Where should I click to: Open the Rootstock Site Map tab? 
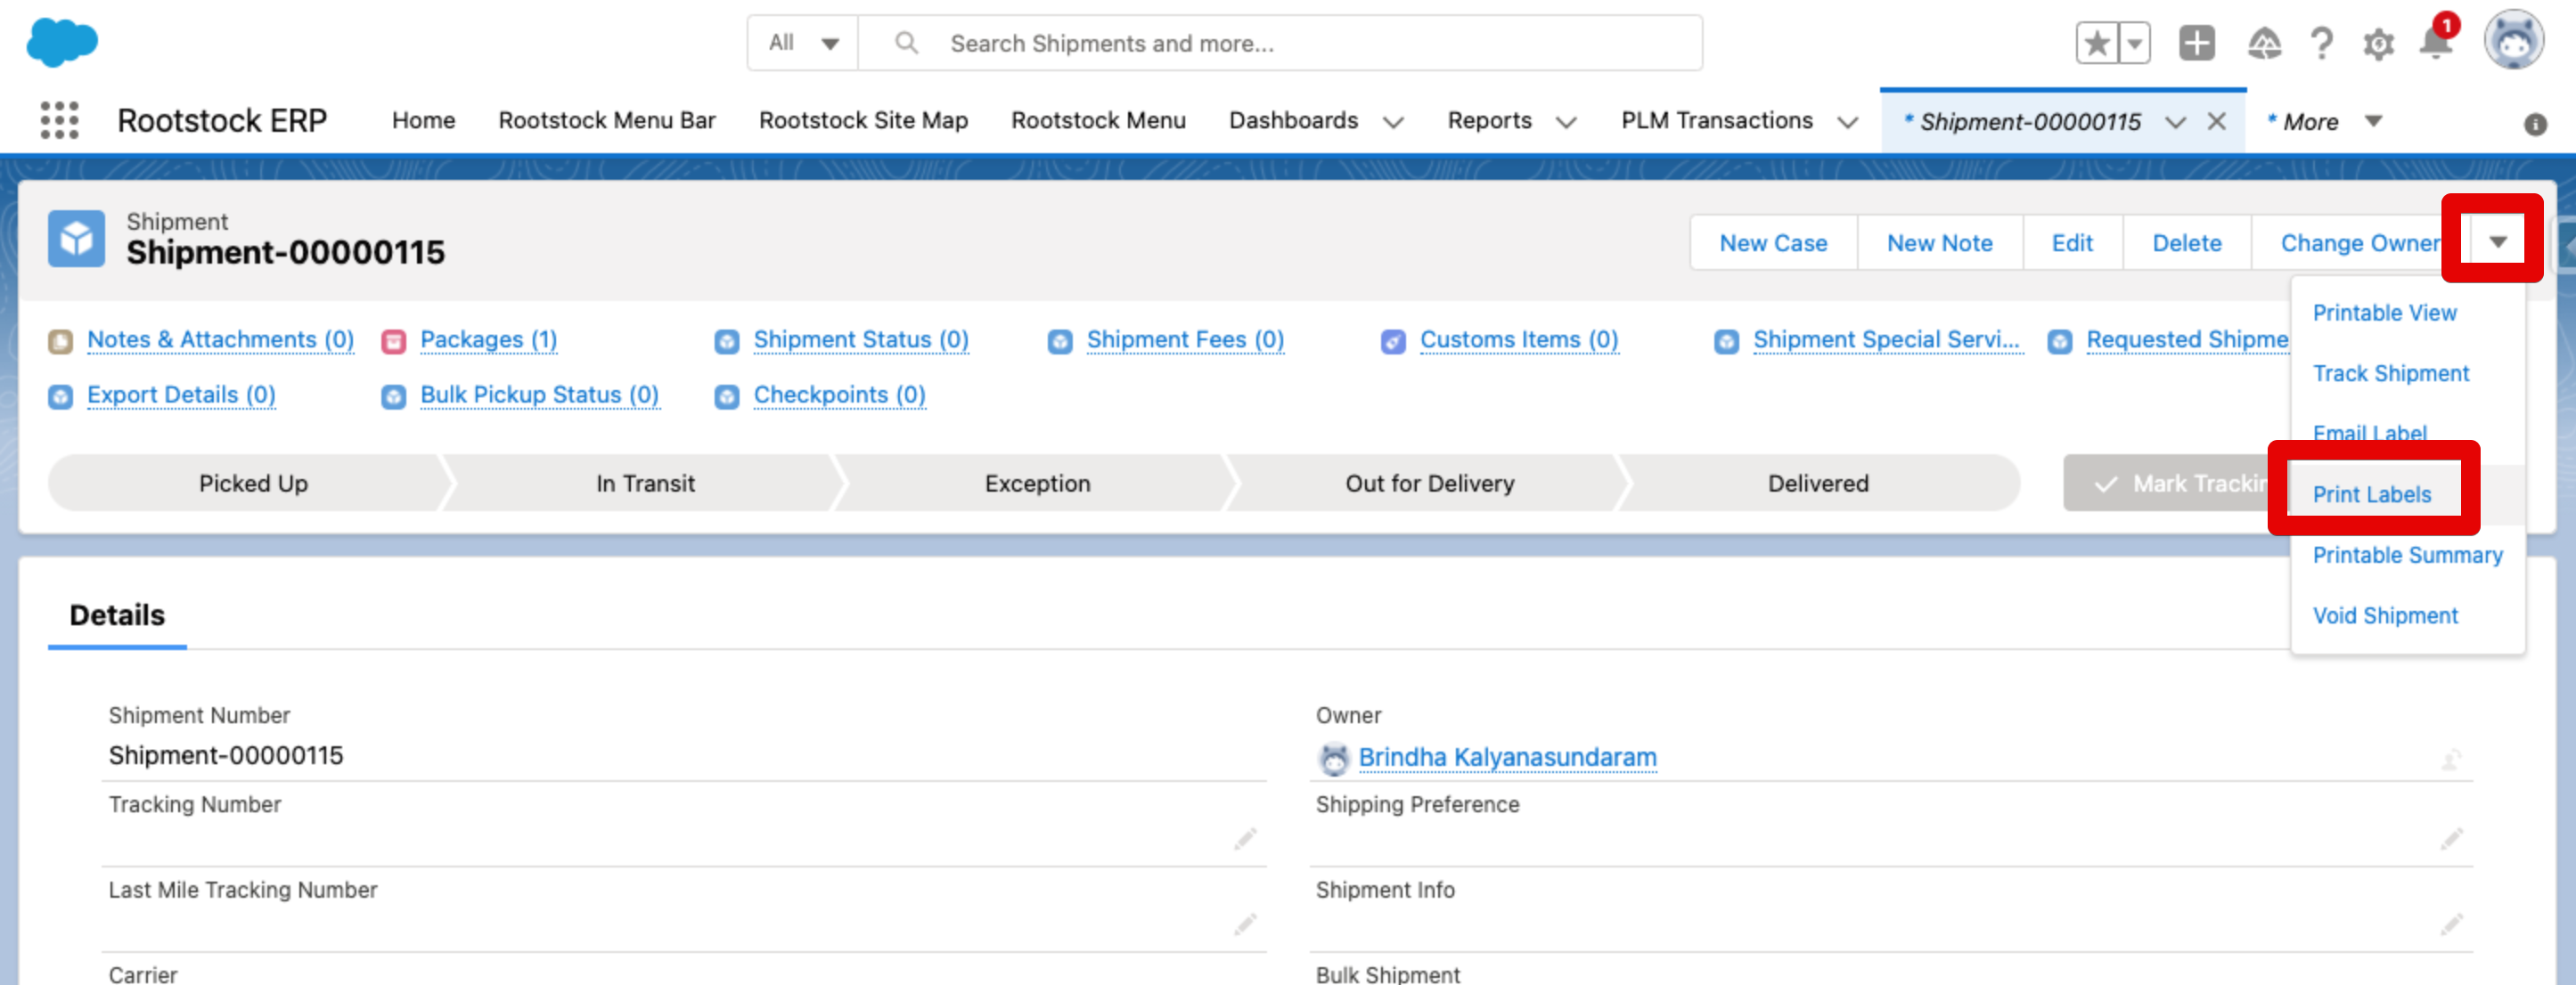coord(863,121)
